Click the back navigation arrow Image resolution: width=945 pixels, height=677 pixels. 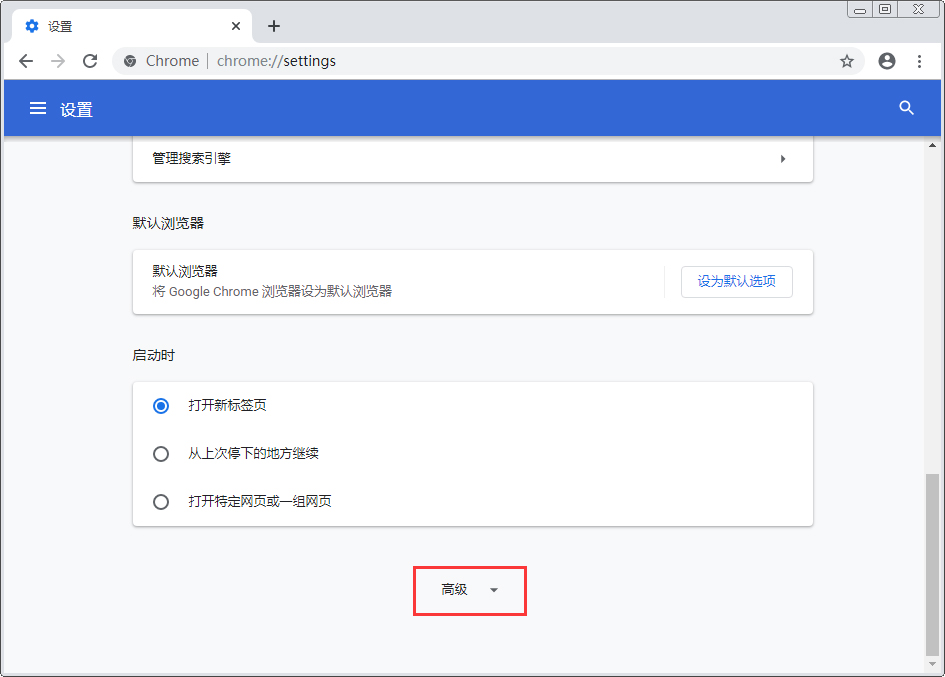click(x=26, y=61)
